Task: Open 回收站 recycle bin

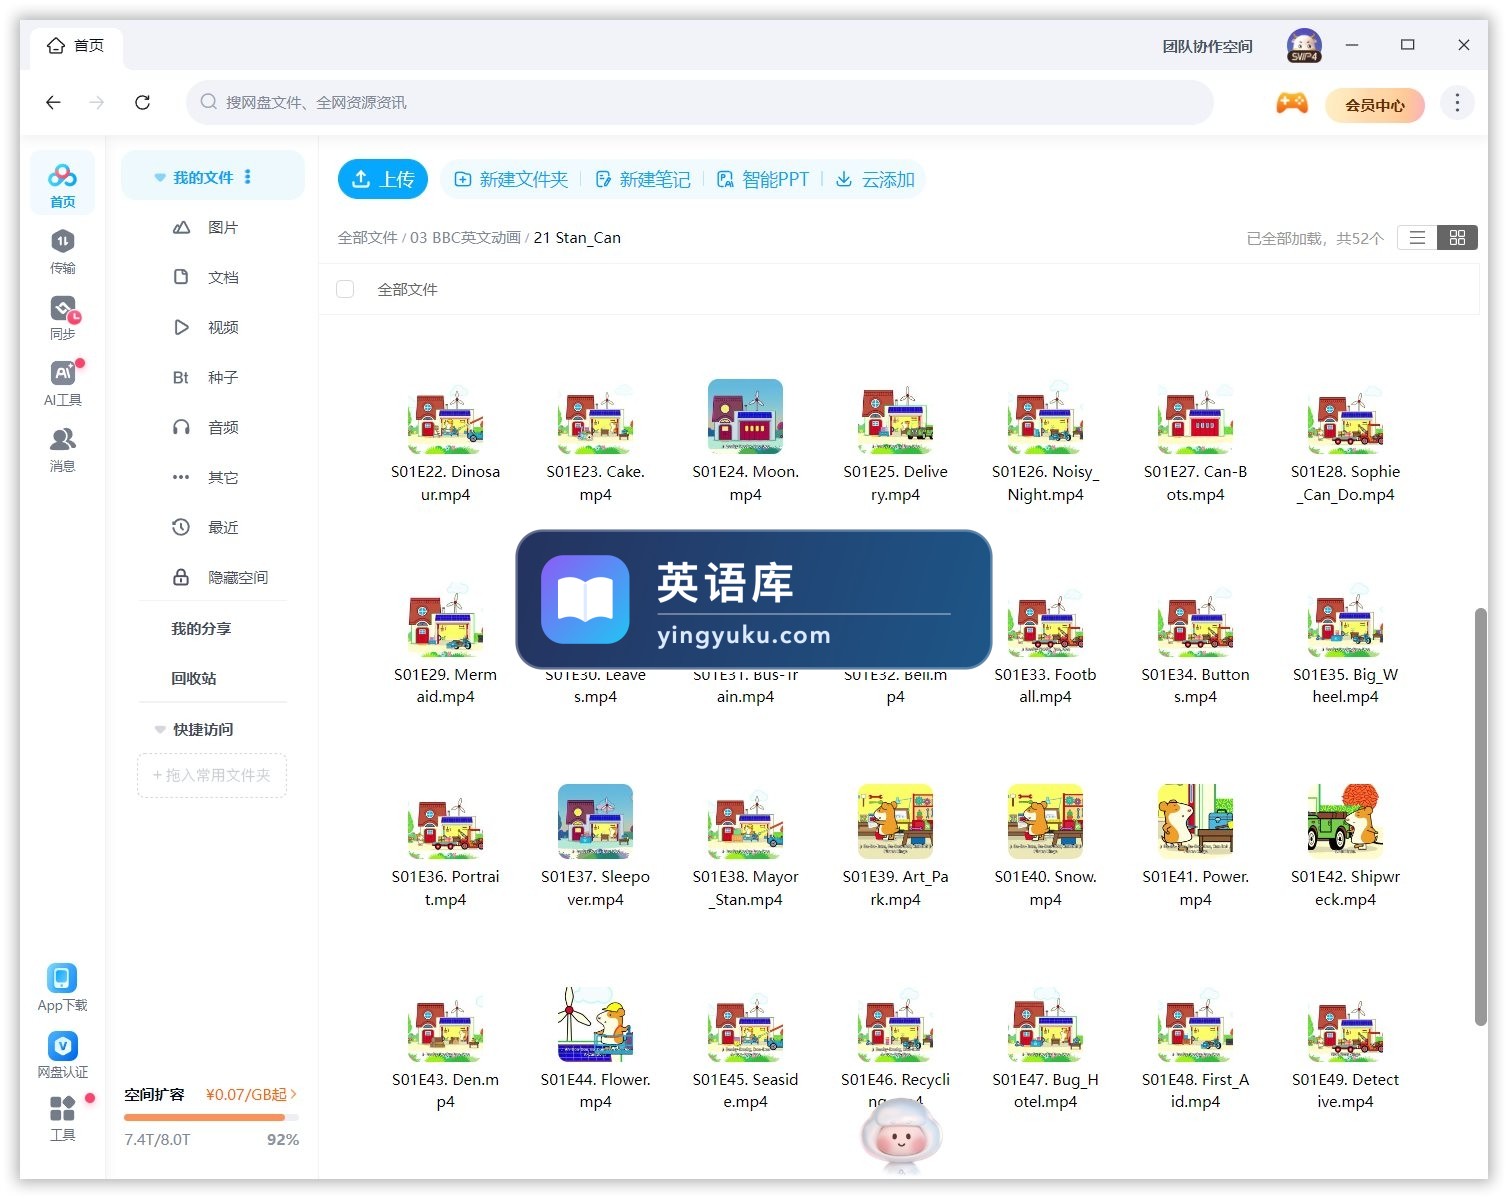Action: (x=194, y=678)
